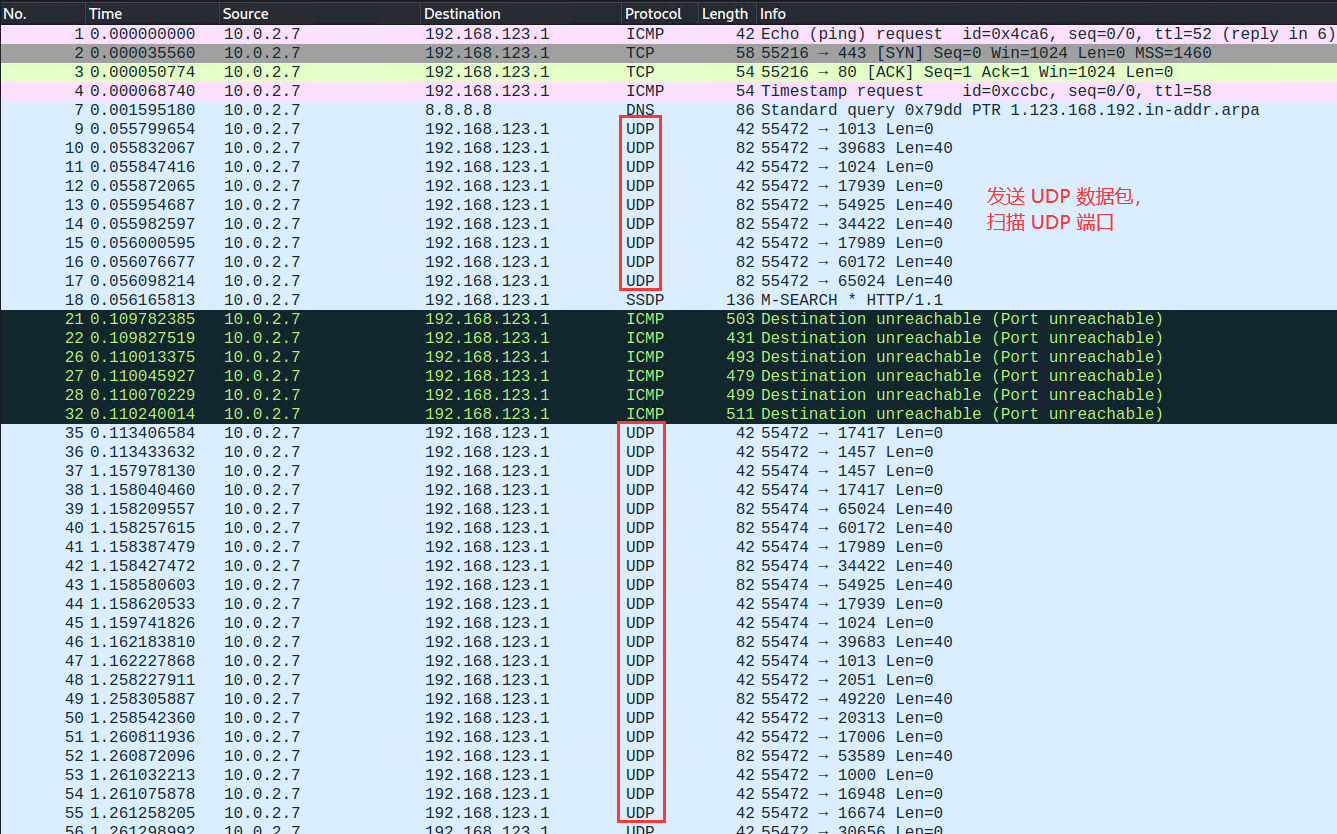Select packet 41 UDP 55474 → 17989

[668, 547]
